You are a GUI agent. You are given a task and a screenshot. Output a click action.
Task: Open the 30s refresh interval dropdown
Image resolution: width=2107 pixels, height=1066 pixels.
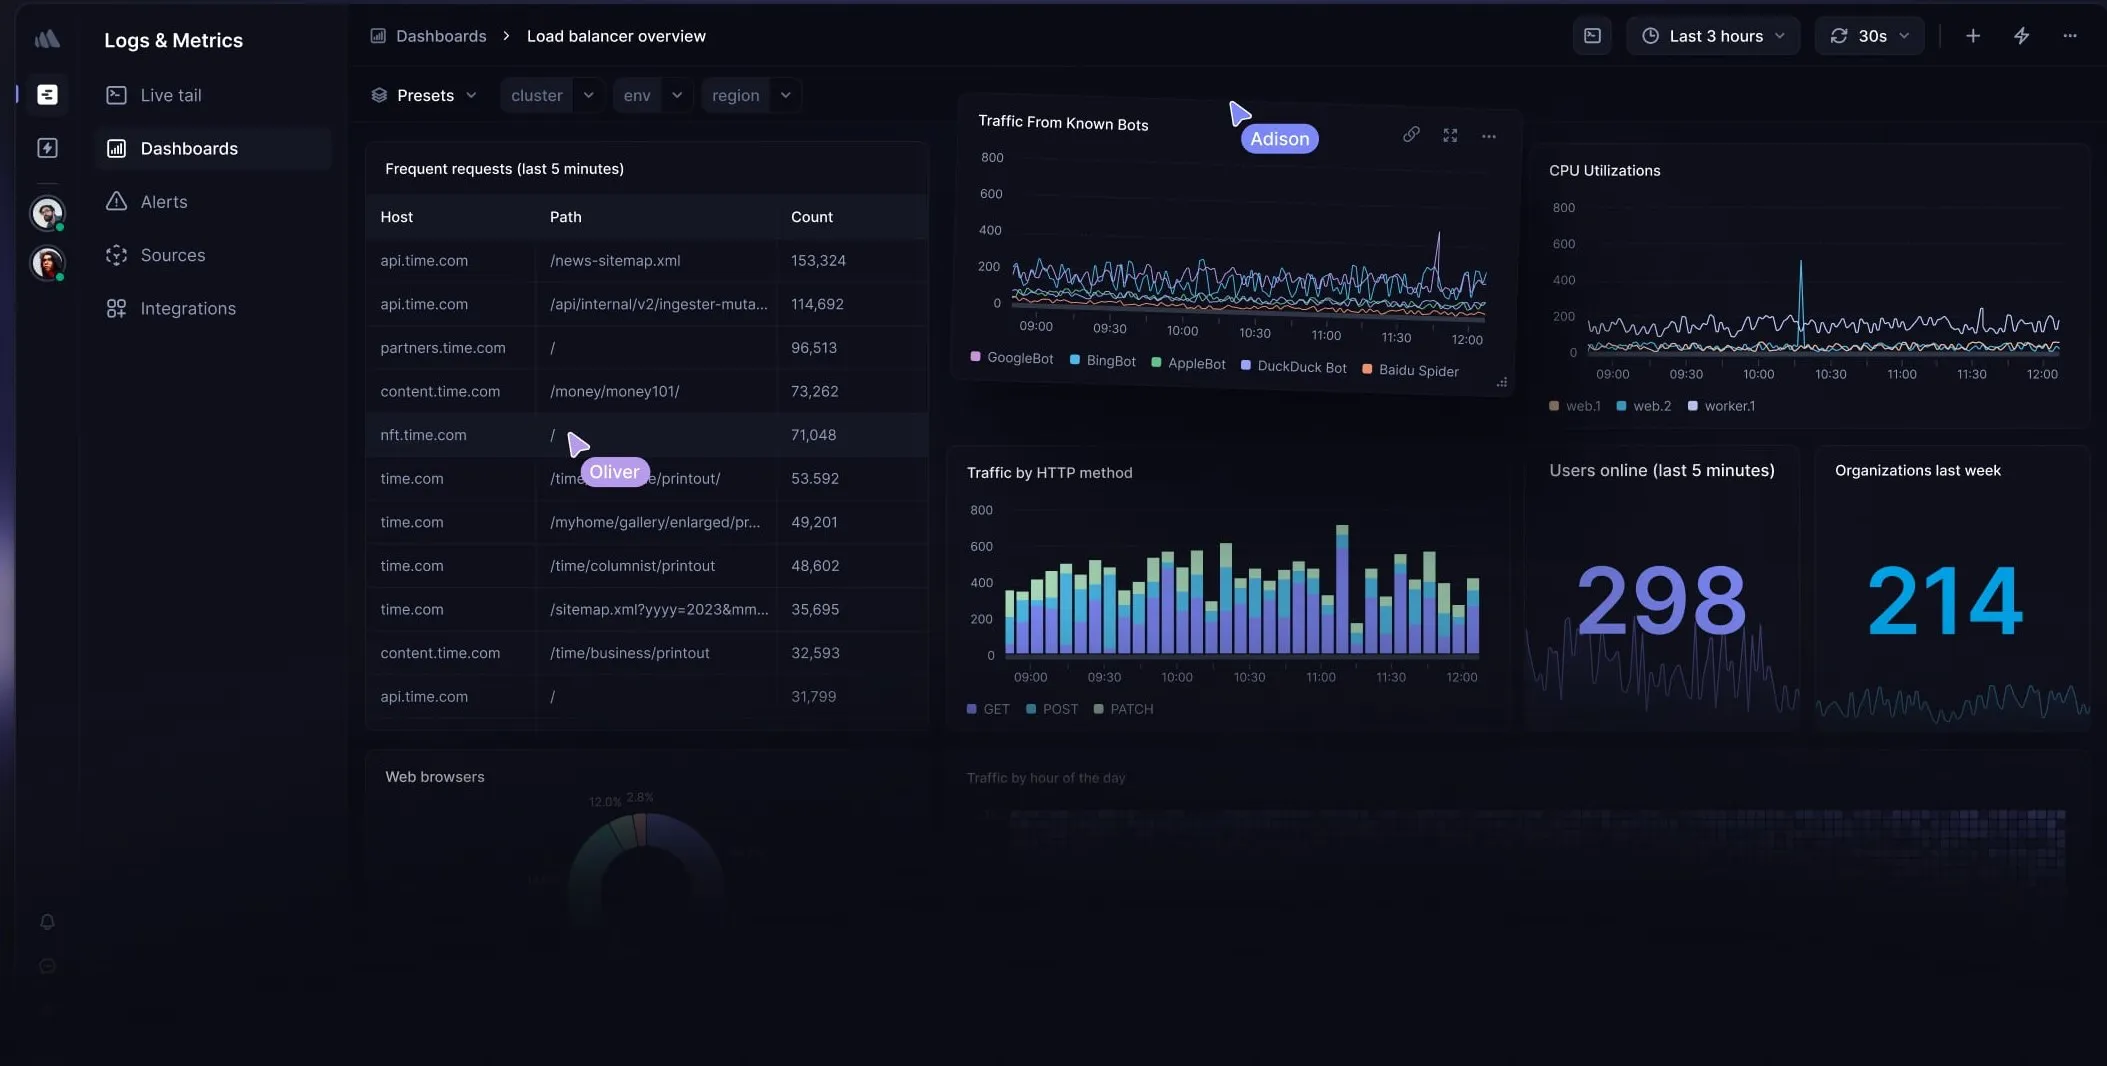(x=1869, y=36)
